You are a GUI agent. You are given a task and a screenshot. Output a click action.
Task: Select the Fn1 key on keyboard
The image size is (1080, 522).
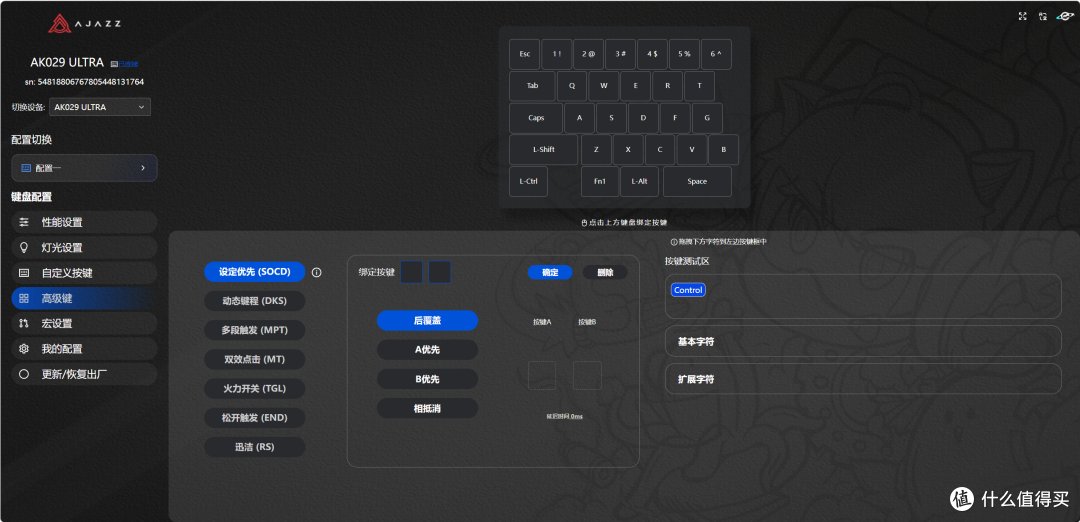(x=599, y=181)
